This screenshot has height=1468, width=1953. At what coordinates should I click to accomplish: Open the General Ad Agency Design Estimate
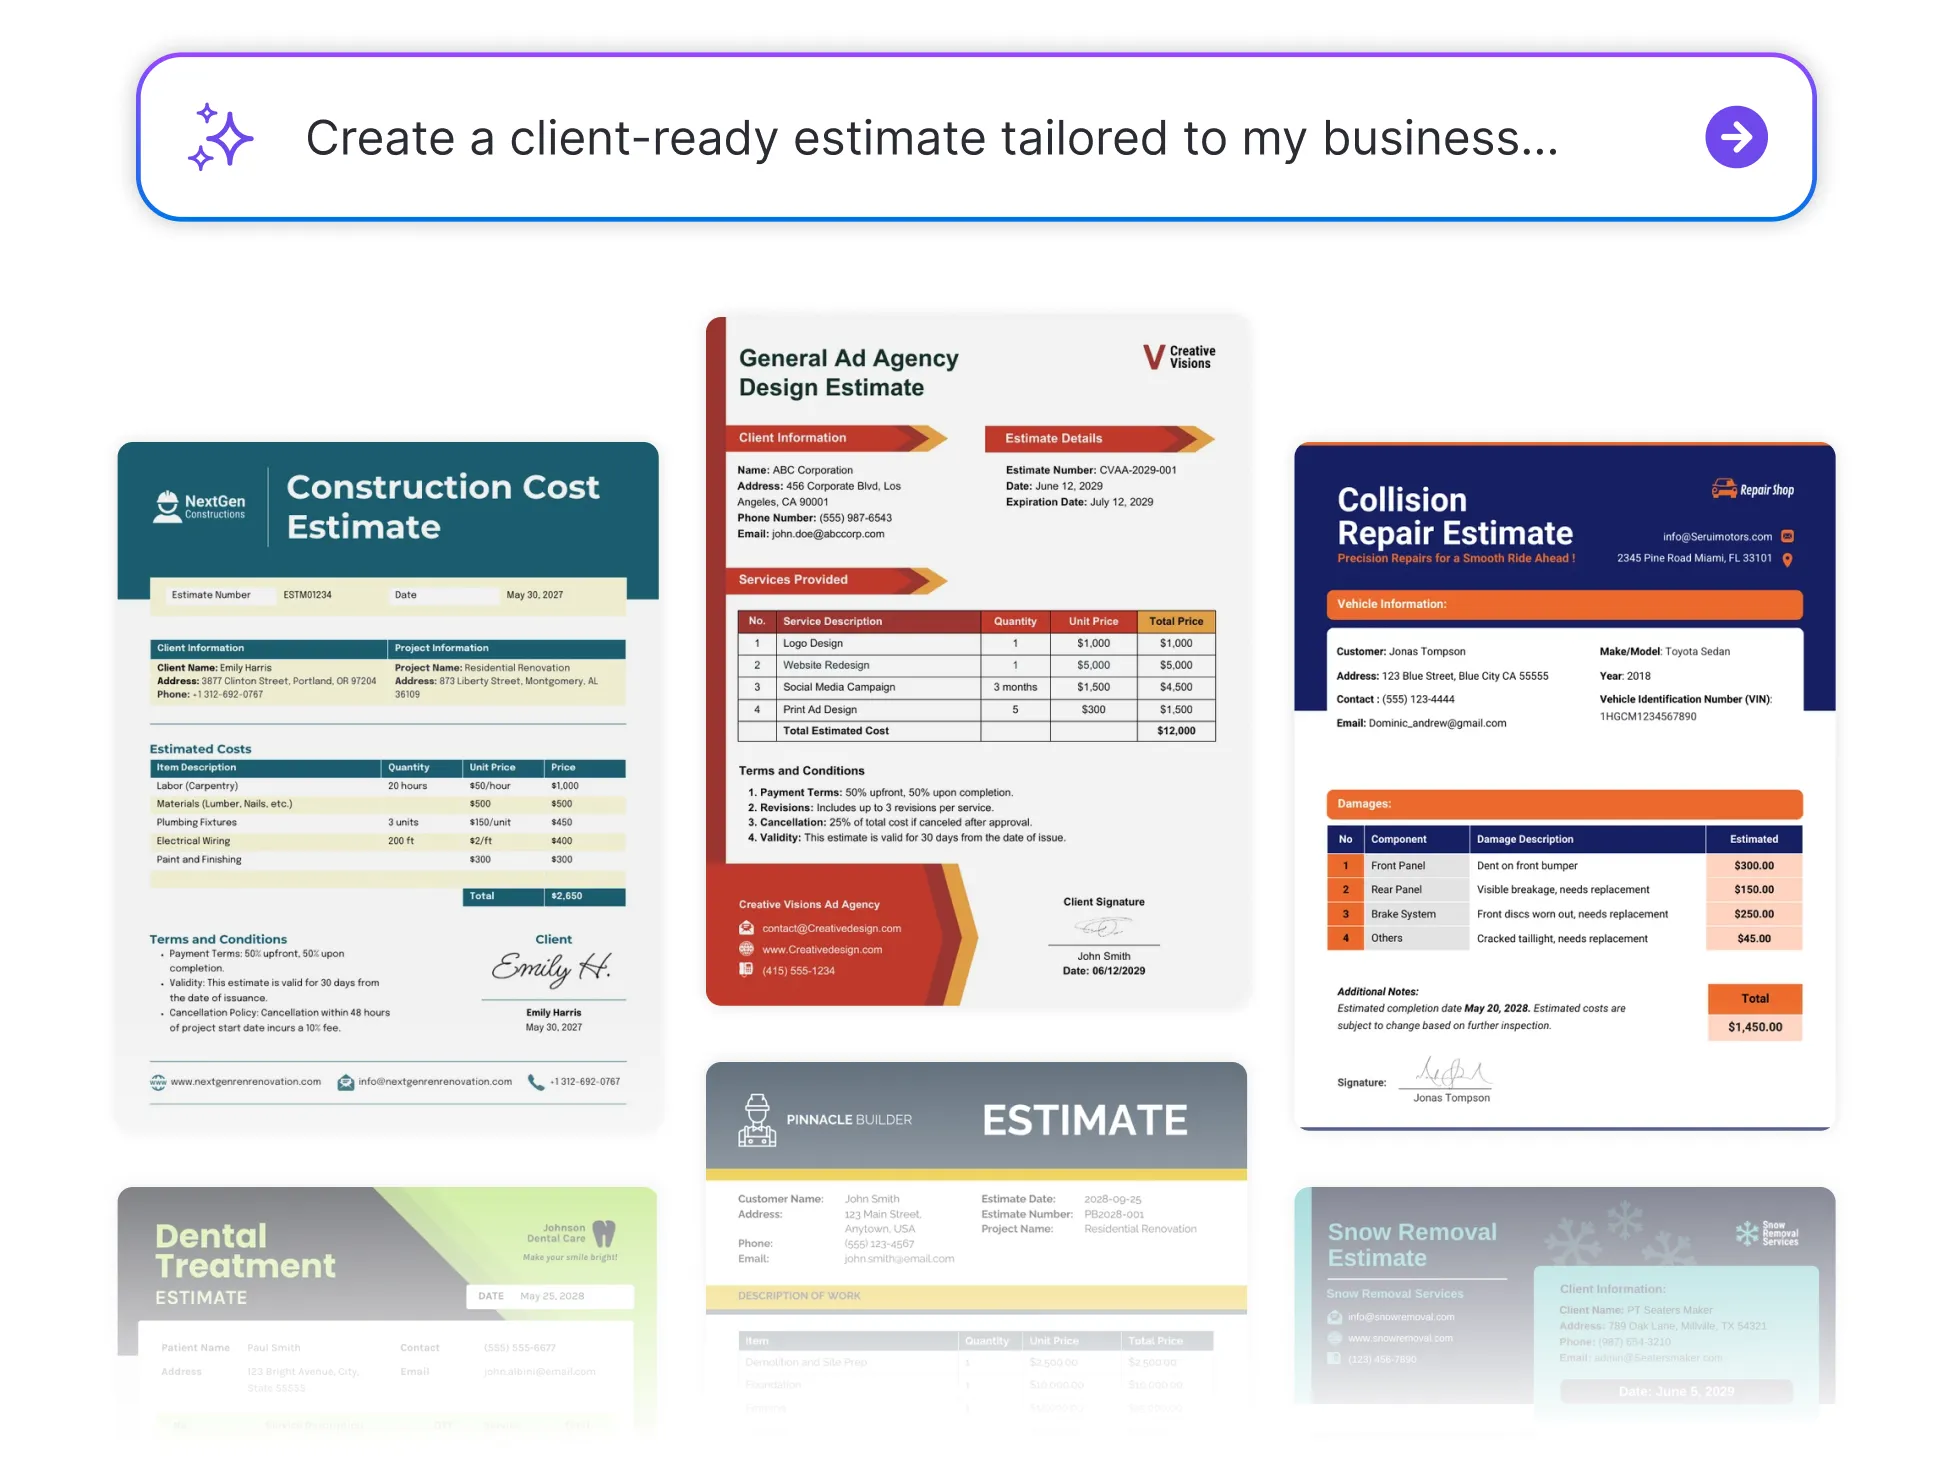[x=976, y=661]
